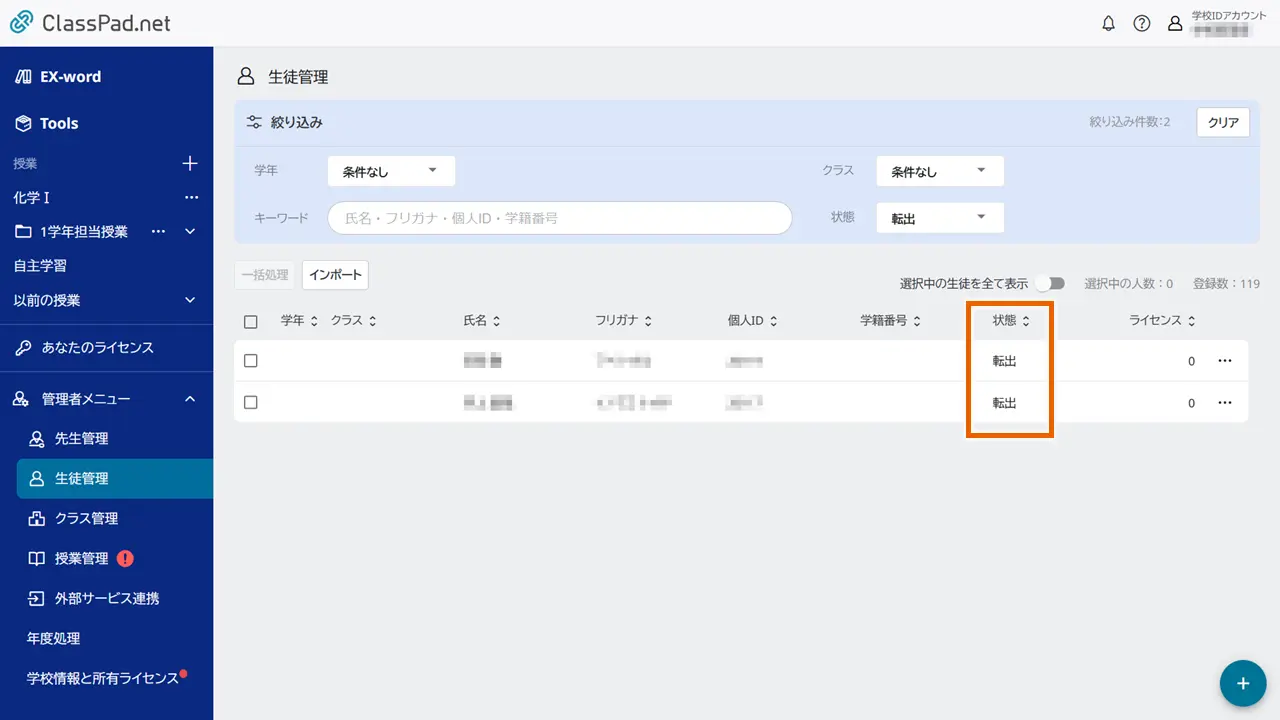Open the 状態 dropdown showing 転出
1280x720 pixels.
[939, 218]
